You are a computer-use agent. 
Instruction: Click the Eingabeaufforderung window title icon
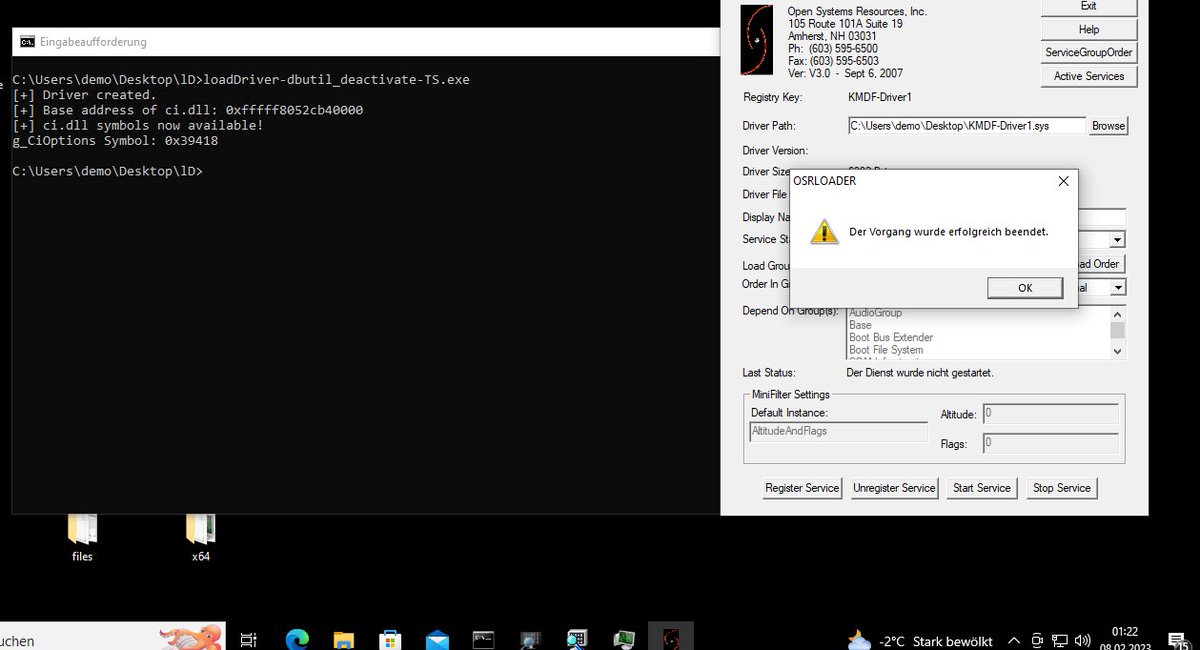pyautogui.click(x=25, y=42)
